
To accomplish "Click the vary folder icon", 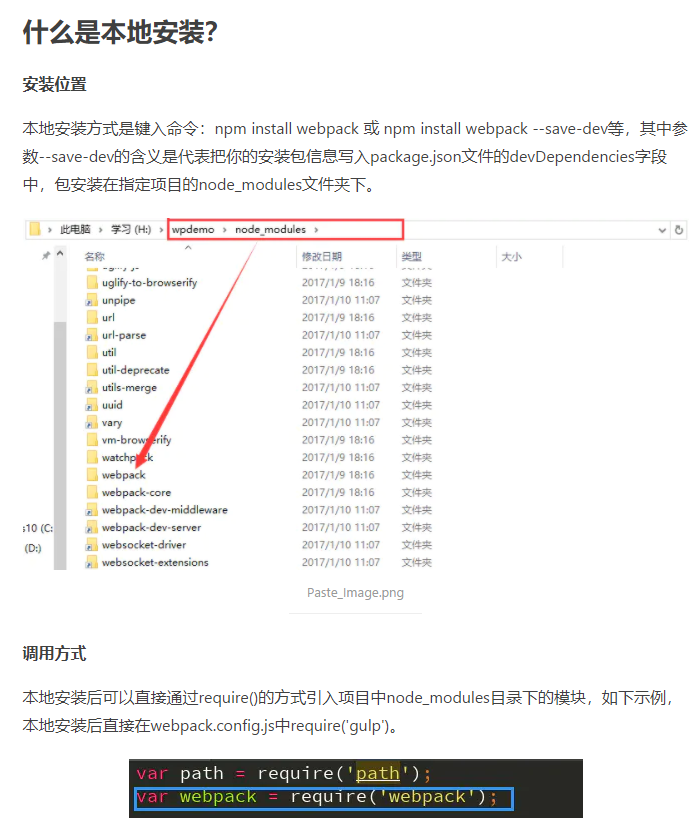I will click(x=92, y=422).
